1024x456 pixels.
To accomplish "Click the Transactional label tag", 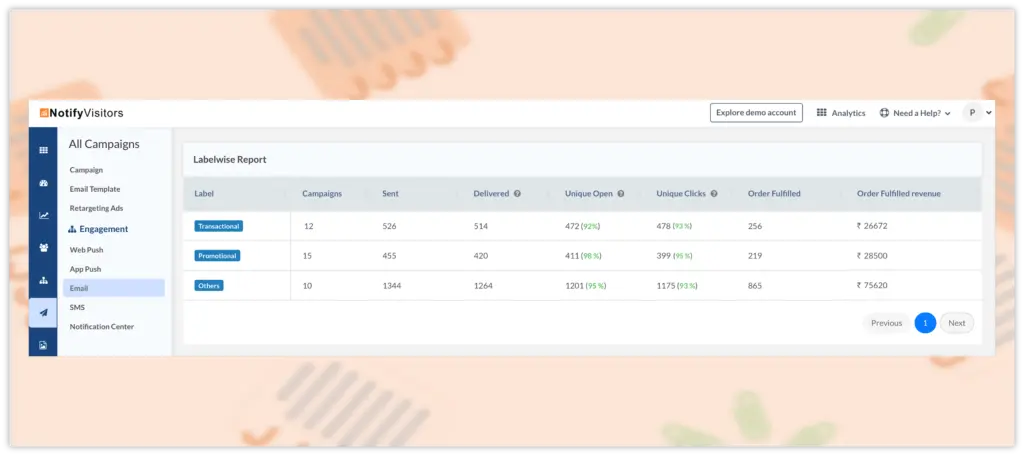I will tap(218, 226).
